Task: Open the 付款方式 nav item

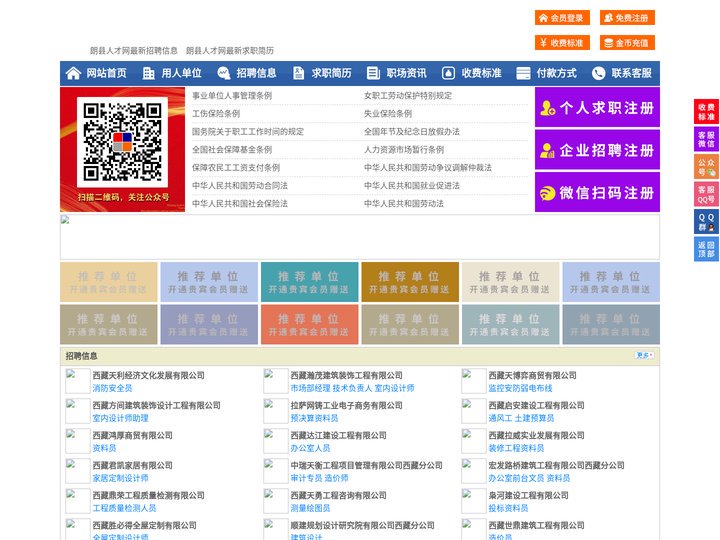Action: 557,73
